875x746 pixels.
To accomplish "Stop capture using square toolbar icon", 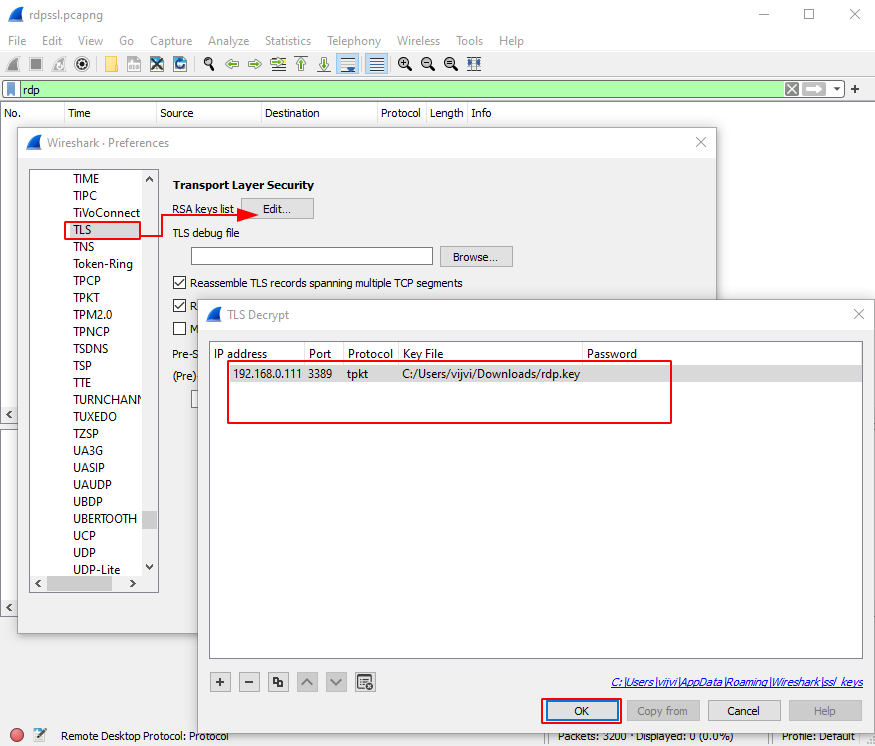I will [x=36, y=64].
